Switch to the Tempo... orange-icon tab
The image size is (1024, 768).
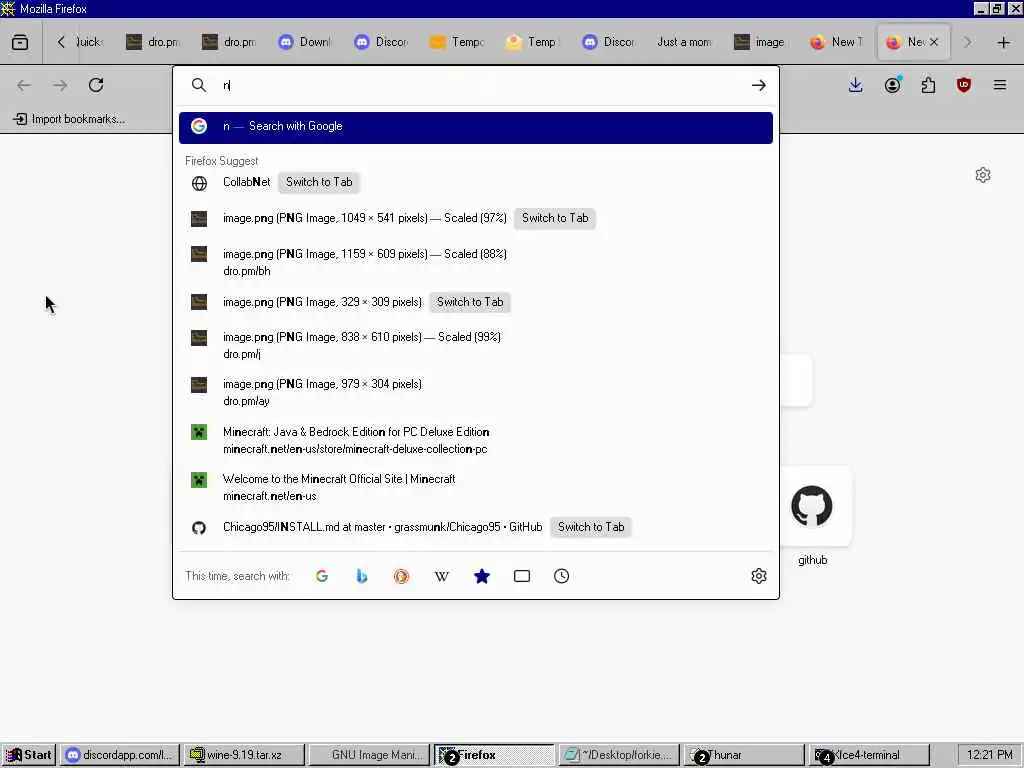(456, 42)
